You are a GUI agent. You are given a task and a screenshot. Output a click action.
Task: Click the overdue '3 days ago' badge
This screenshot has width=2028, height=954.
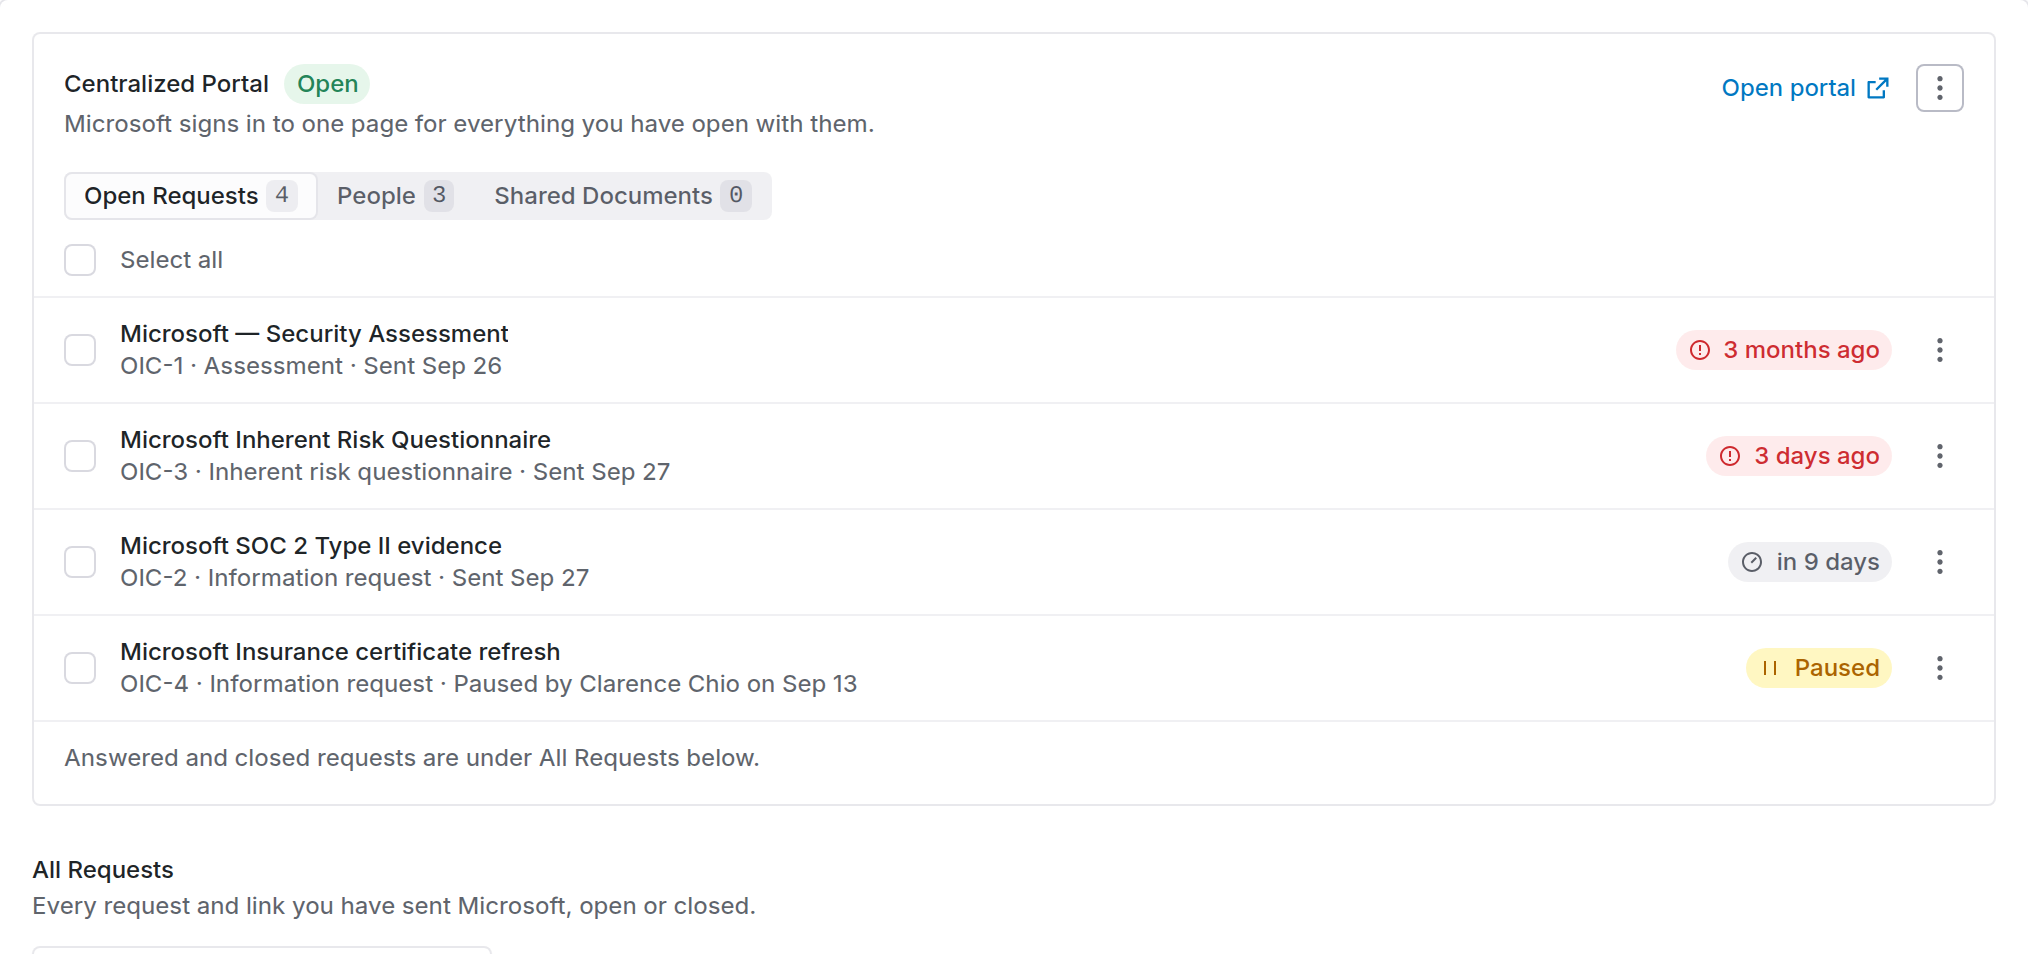[x=1798, y=456]
